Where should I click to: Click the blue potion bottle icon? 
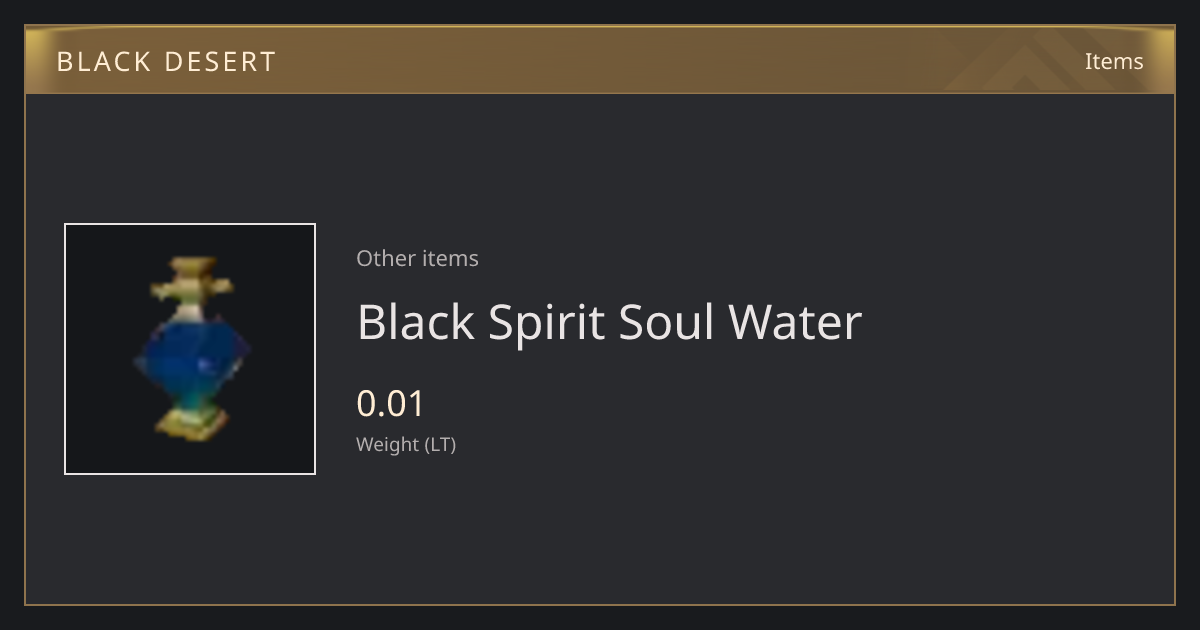pyautogui.click(x=190, y=348)
